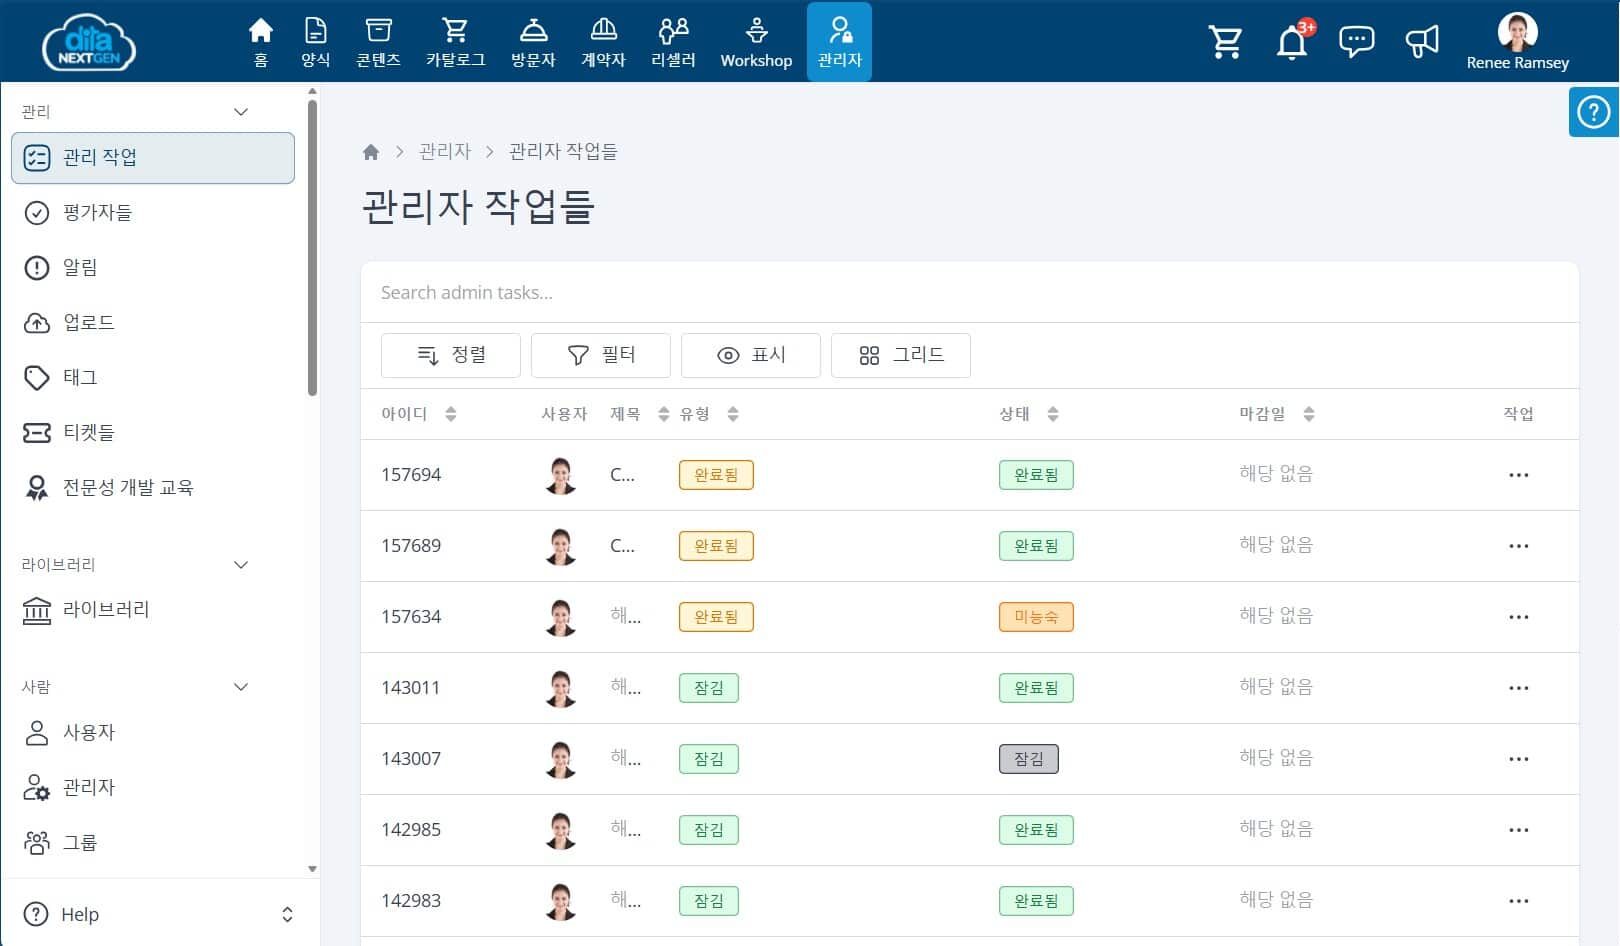Go to home via breadcrumb house icon
The image size is (1620, 946).
point(371,152)
